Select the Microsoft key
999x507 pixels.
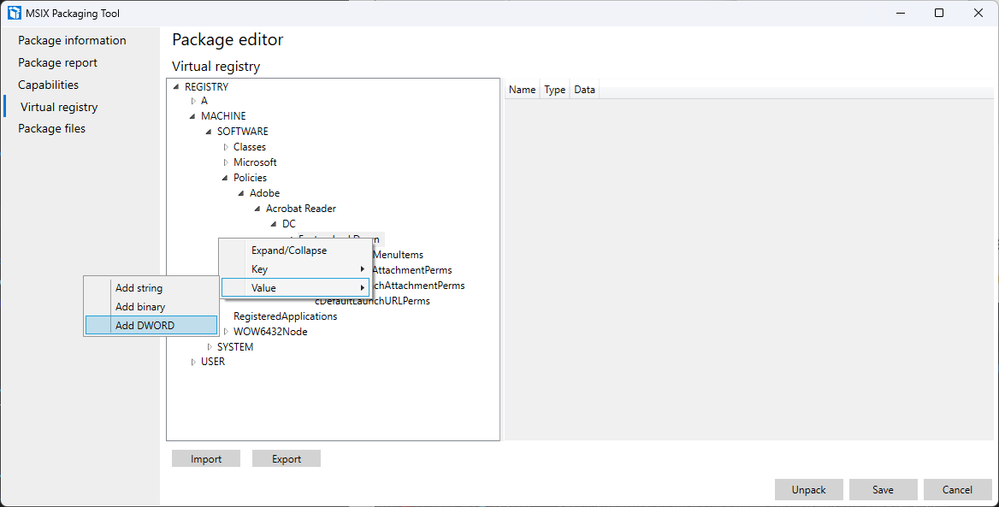click(255, 162)
